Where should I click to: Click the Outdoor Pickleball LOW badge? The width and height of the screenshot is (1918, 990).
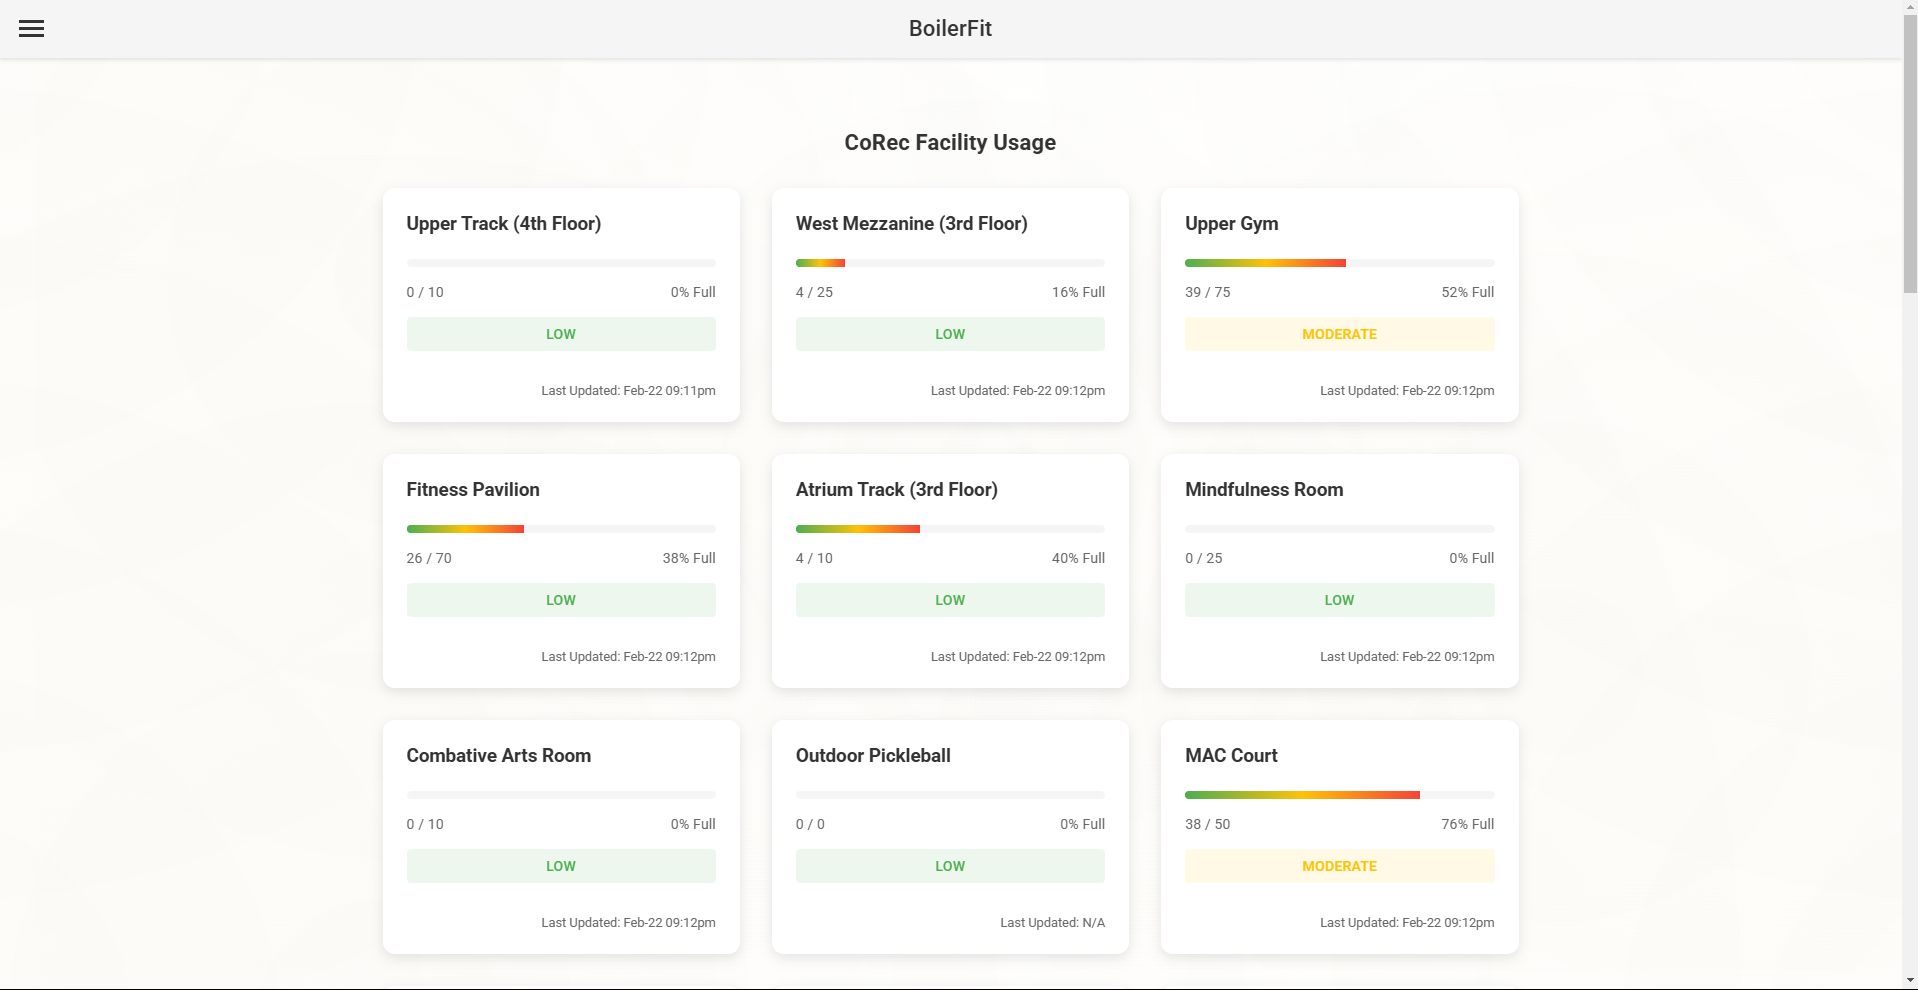pos(950,866)
